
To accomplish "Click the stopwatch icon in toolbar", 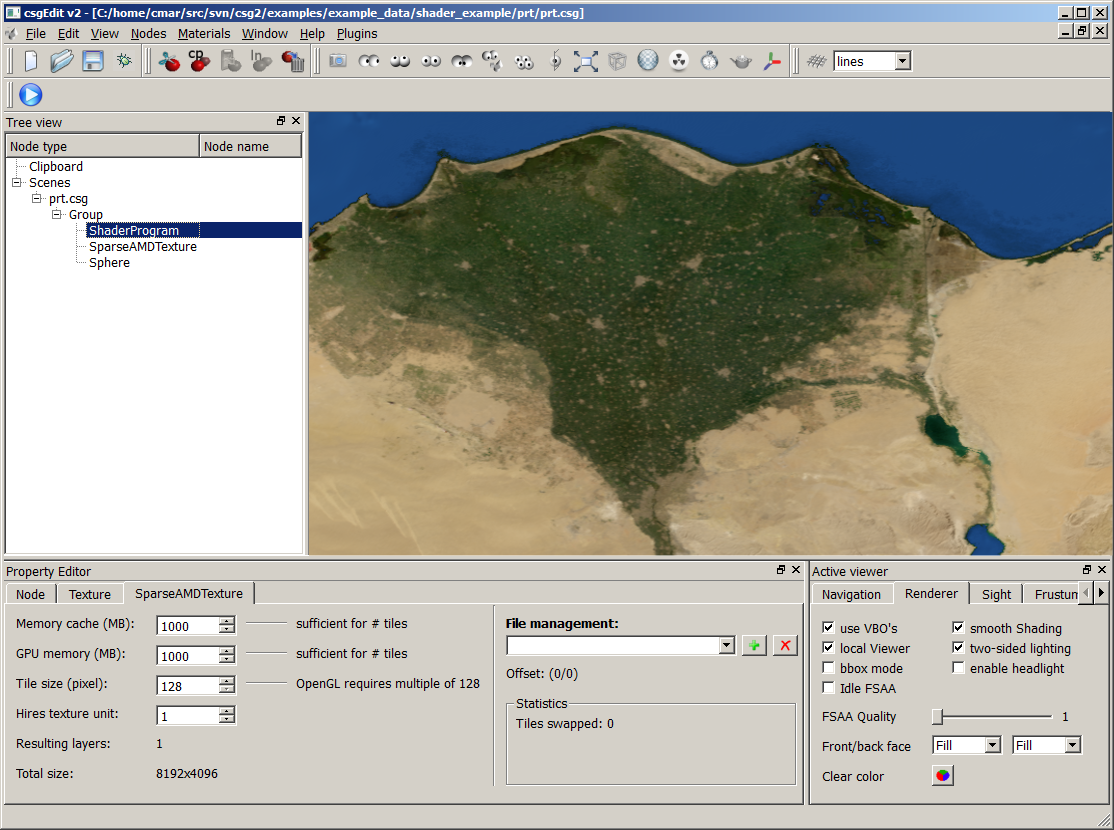I will (709, 61).
